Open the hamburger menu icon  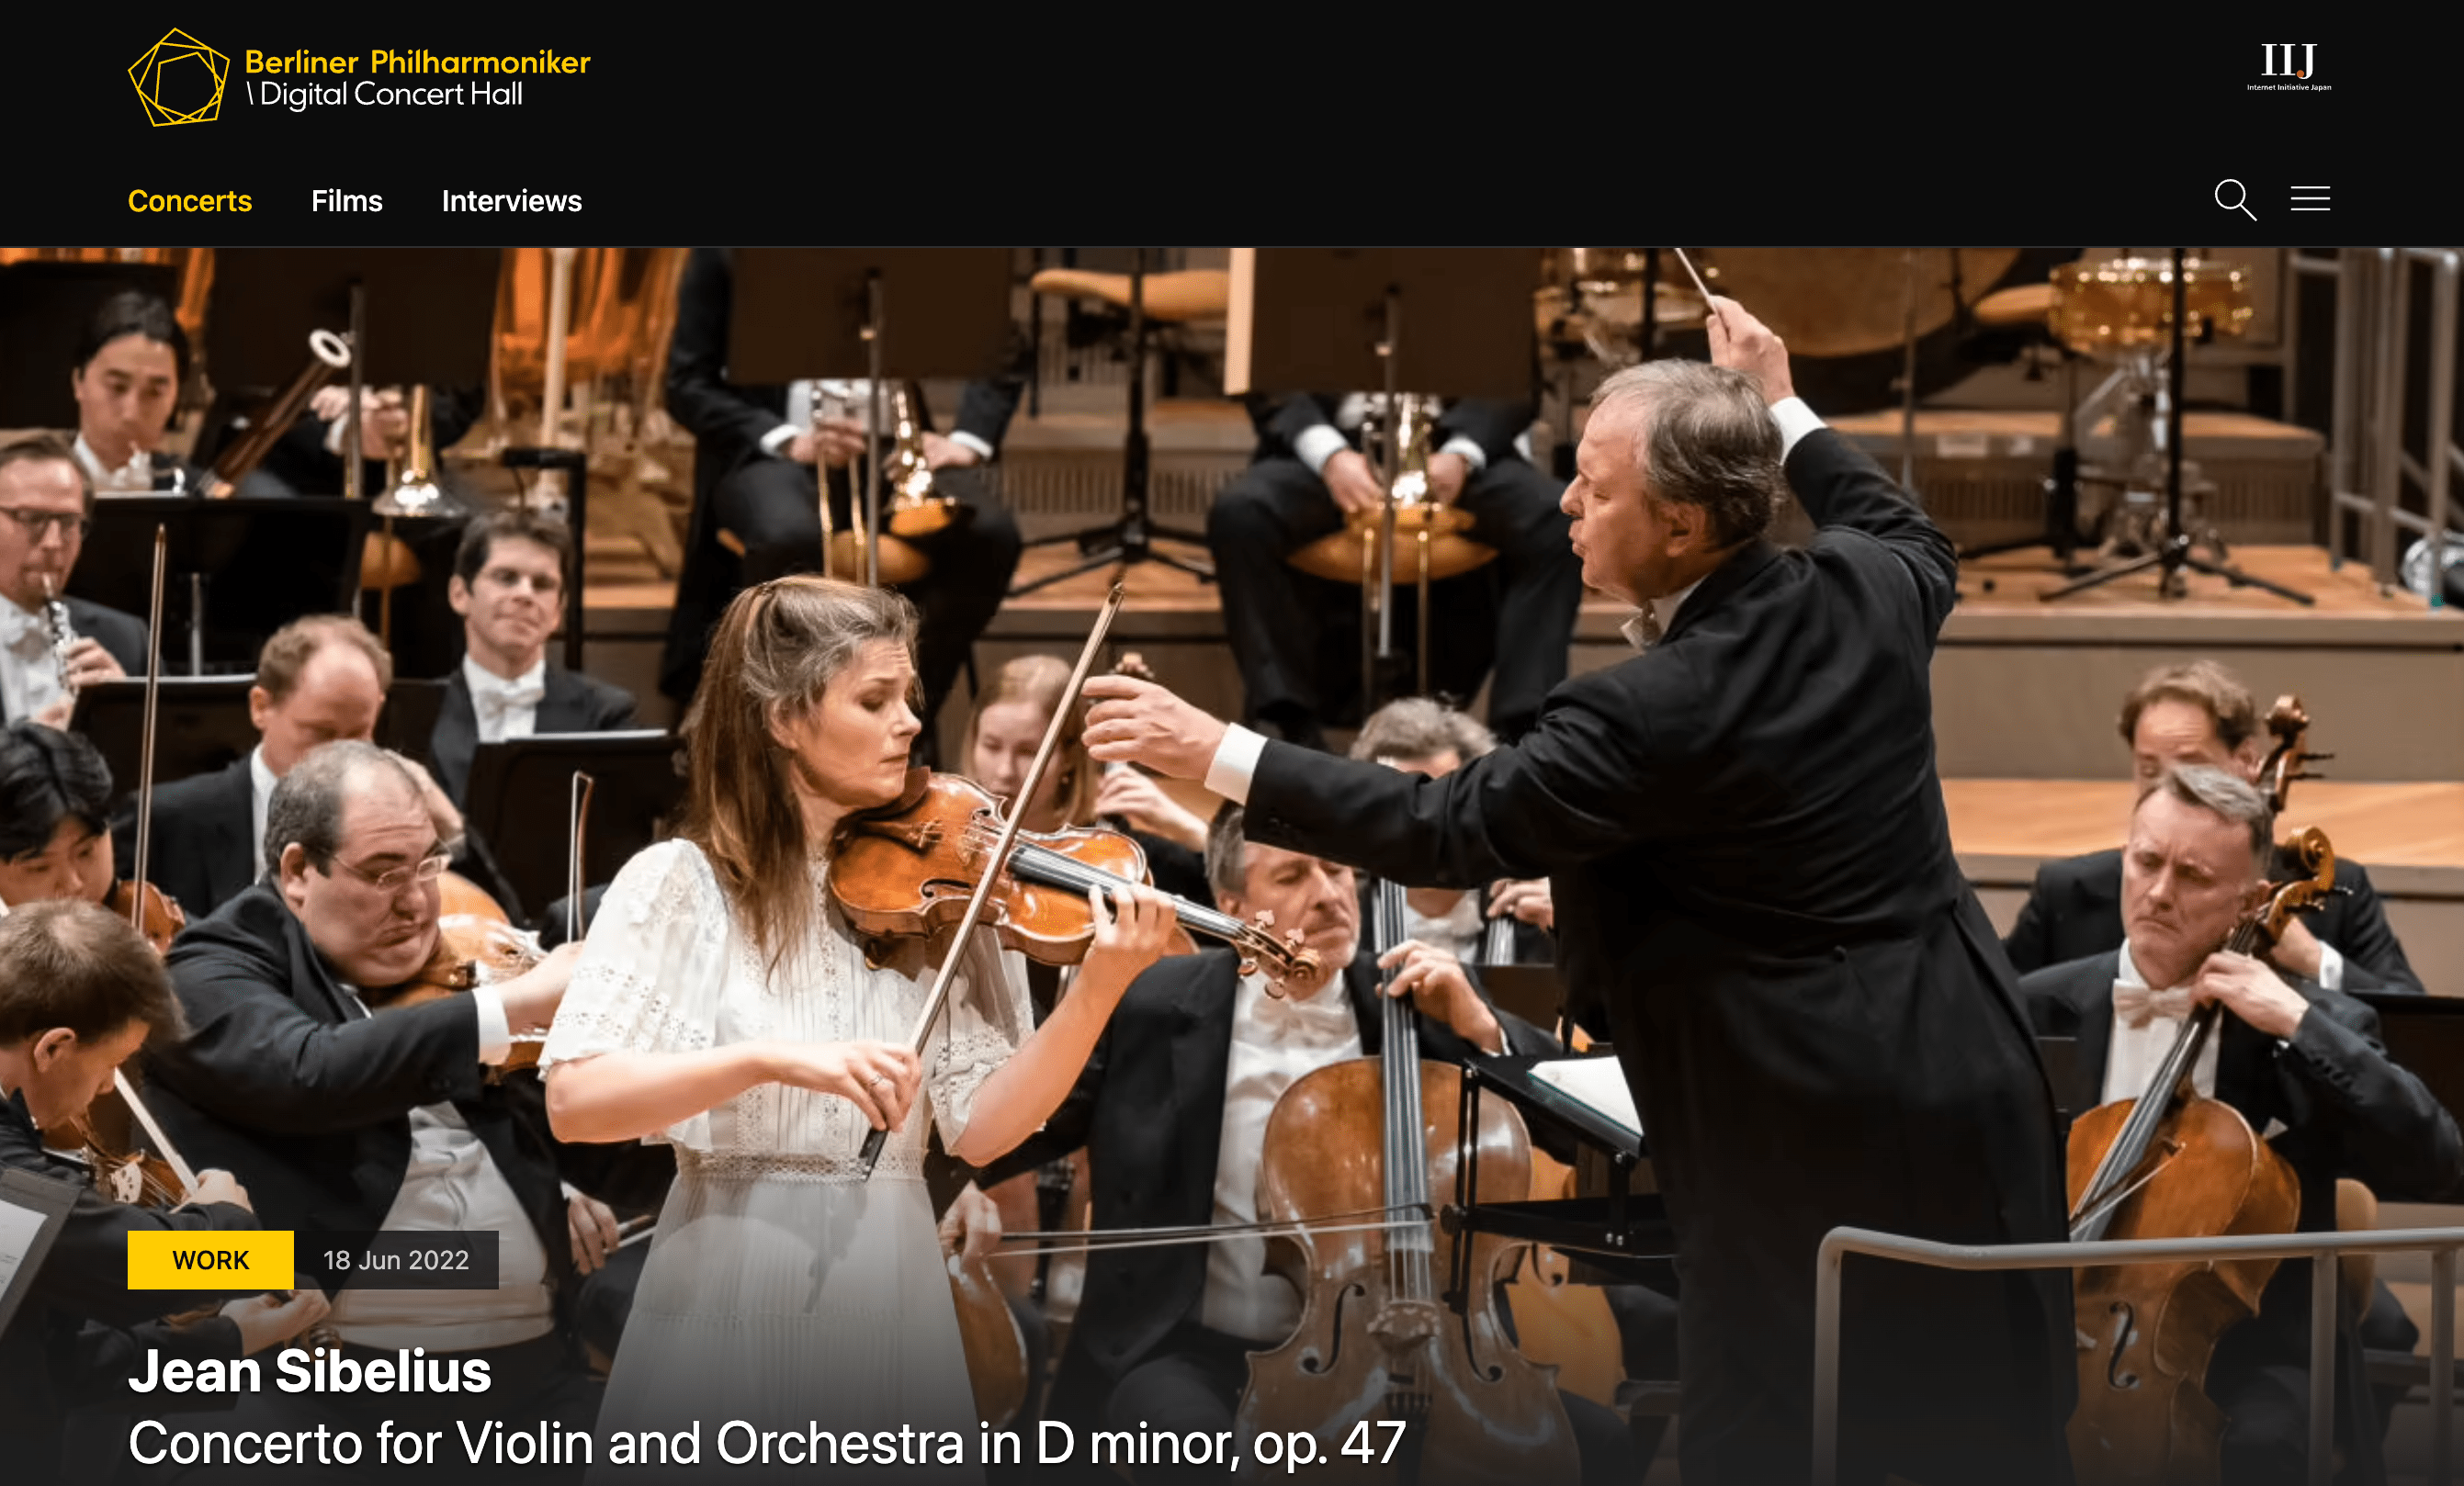[x=2310, y=199]
